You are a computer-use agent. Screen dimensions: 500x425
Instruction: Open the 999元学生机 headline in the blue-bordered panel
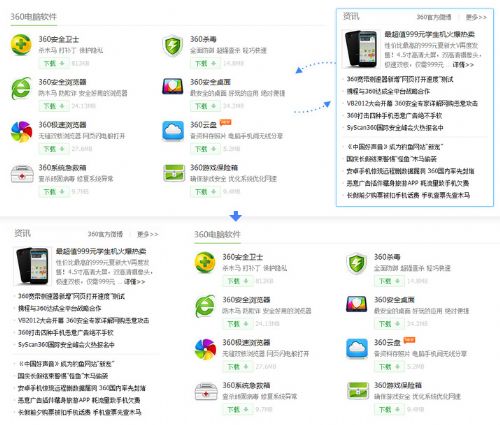pyautogui.click(x=429, y=34)
